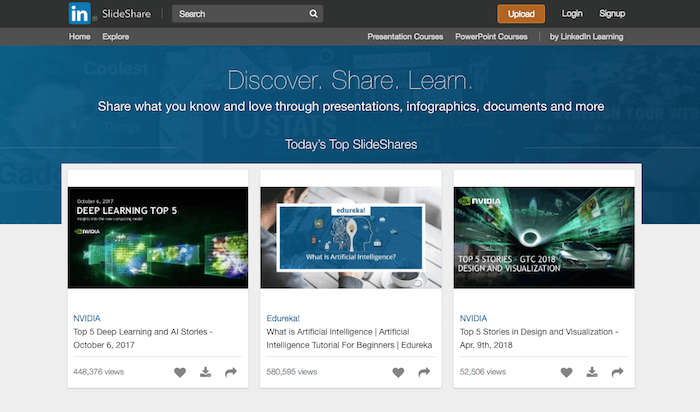Open the Deep Learning Top 5 thumbnail
The image size is (700, 412).
(158, 237)
